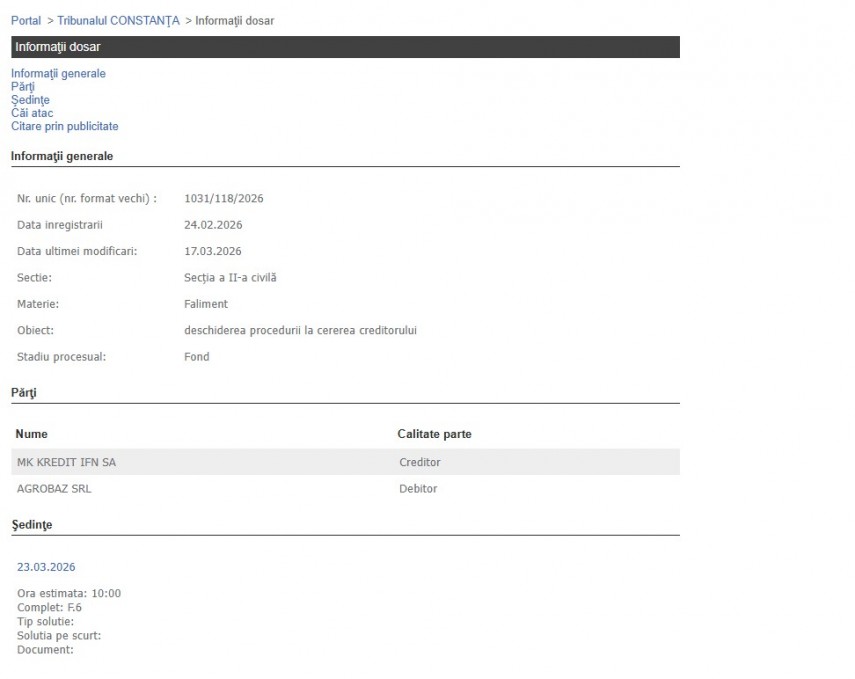Click the Nume column header
Viewport: 855px width, 679px height.
coord(32,434)
